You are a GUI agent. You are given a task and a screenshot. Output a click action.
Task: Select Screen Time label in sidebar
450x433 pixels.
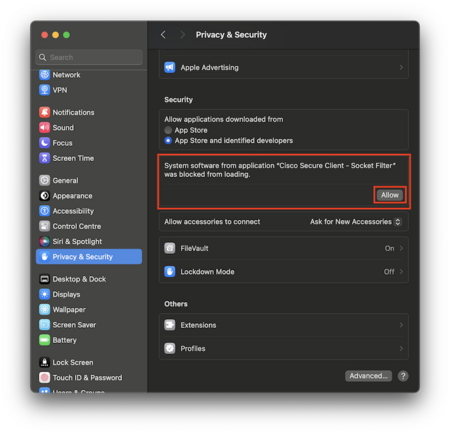73,158
